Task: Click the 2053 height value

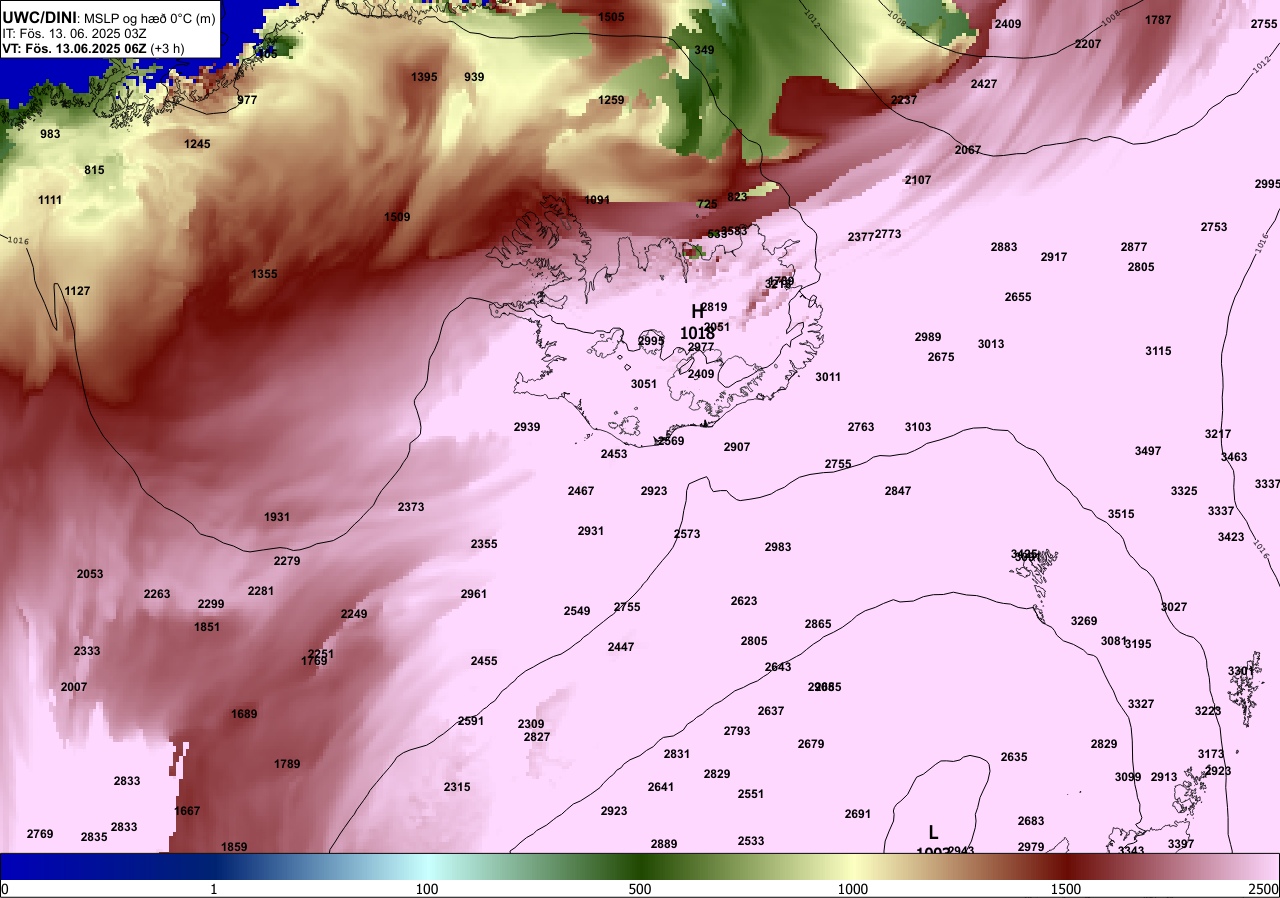Action: 90,574
